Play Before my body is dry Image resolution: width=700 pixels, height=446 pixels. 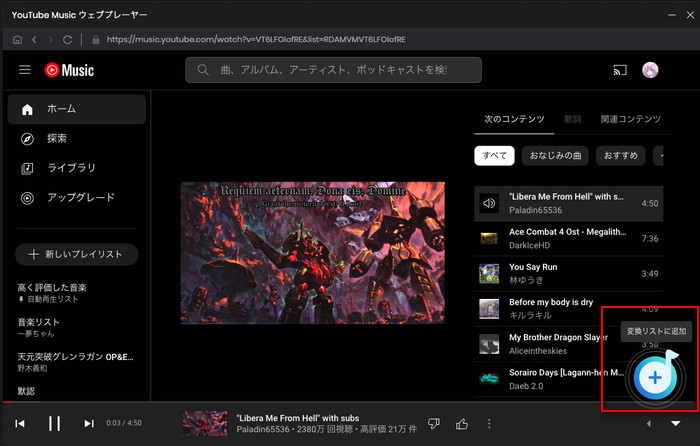pos(569,309)
